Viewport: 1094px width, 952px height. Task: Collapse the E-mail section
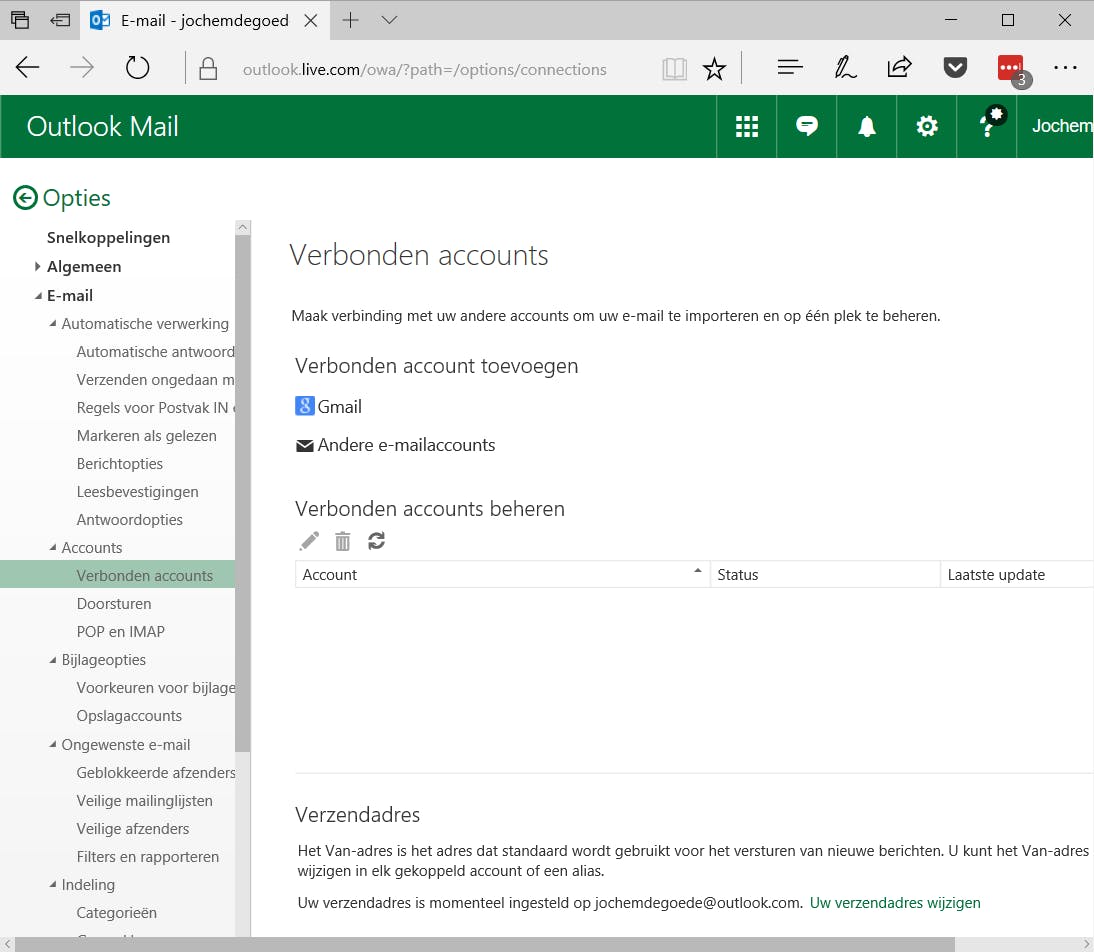[38, 296]
